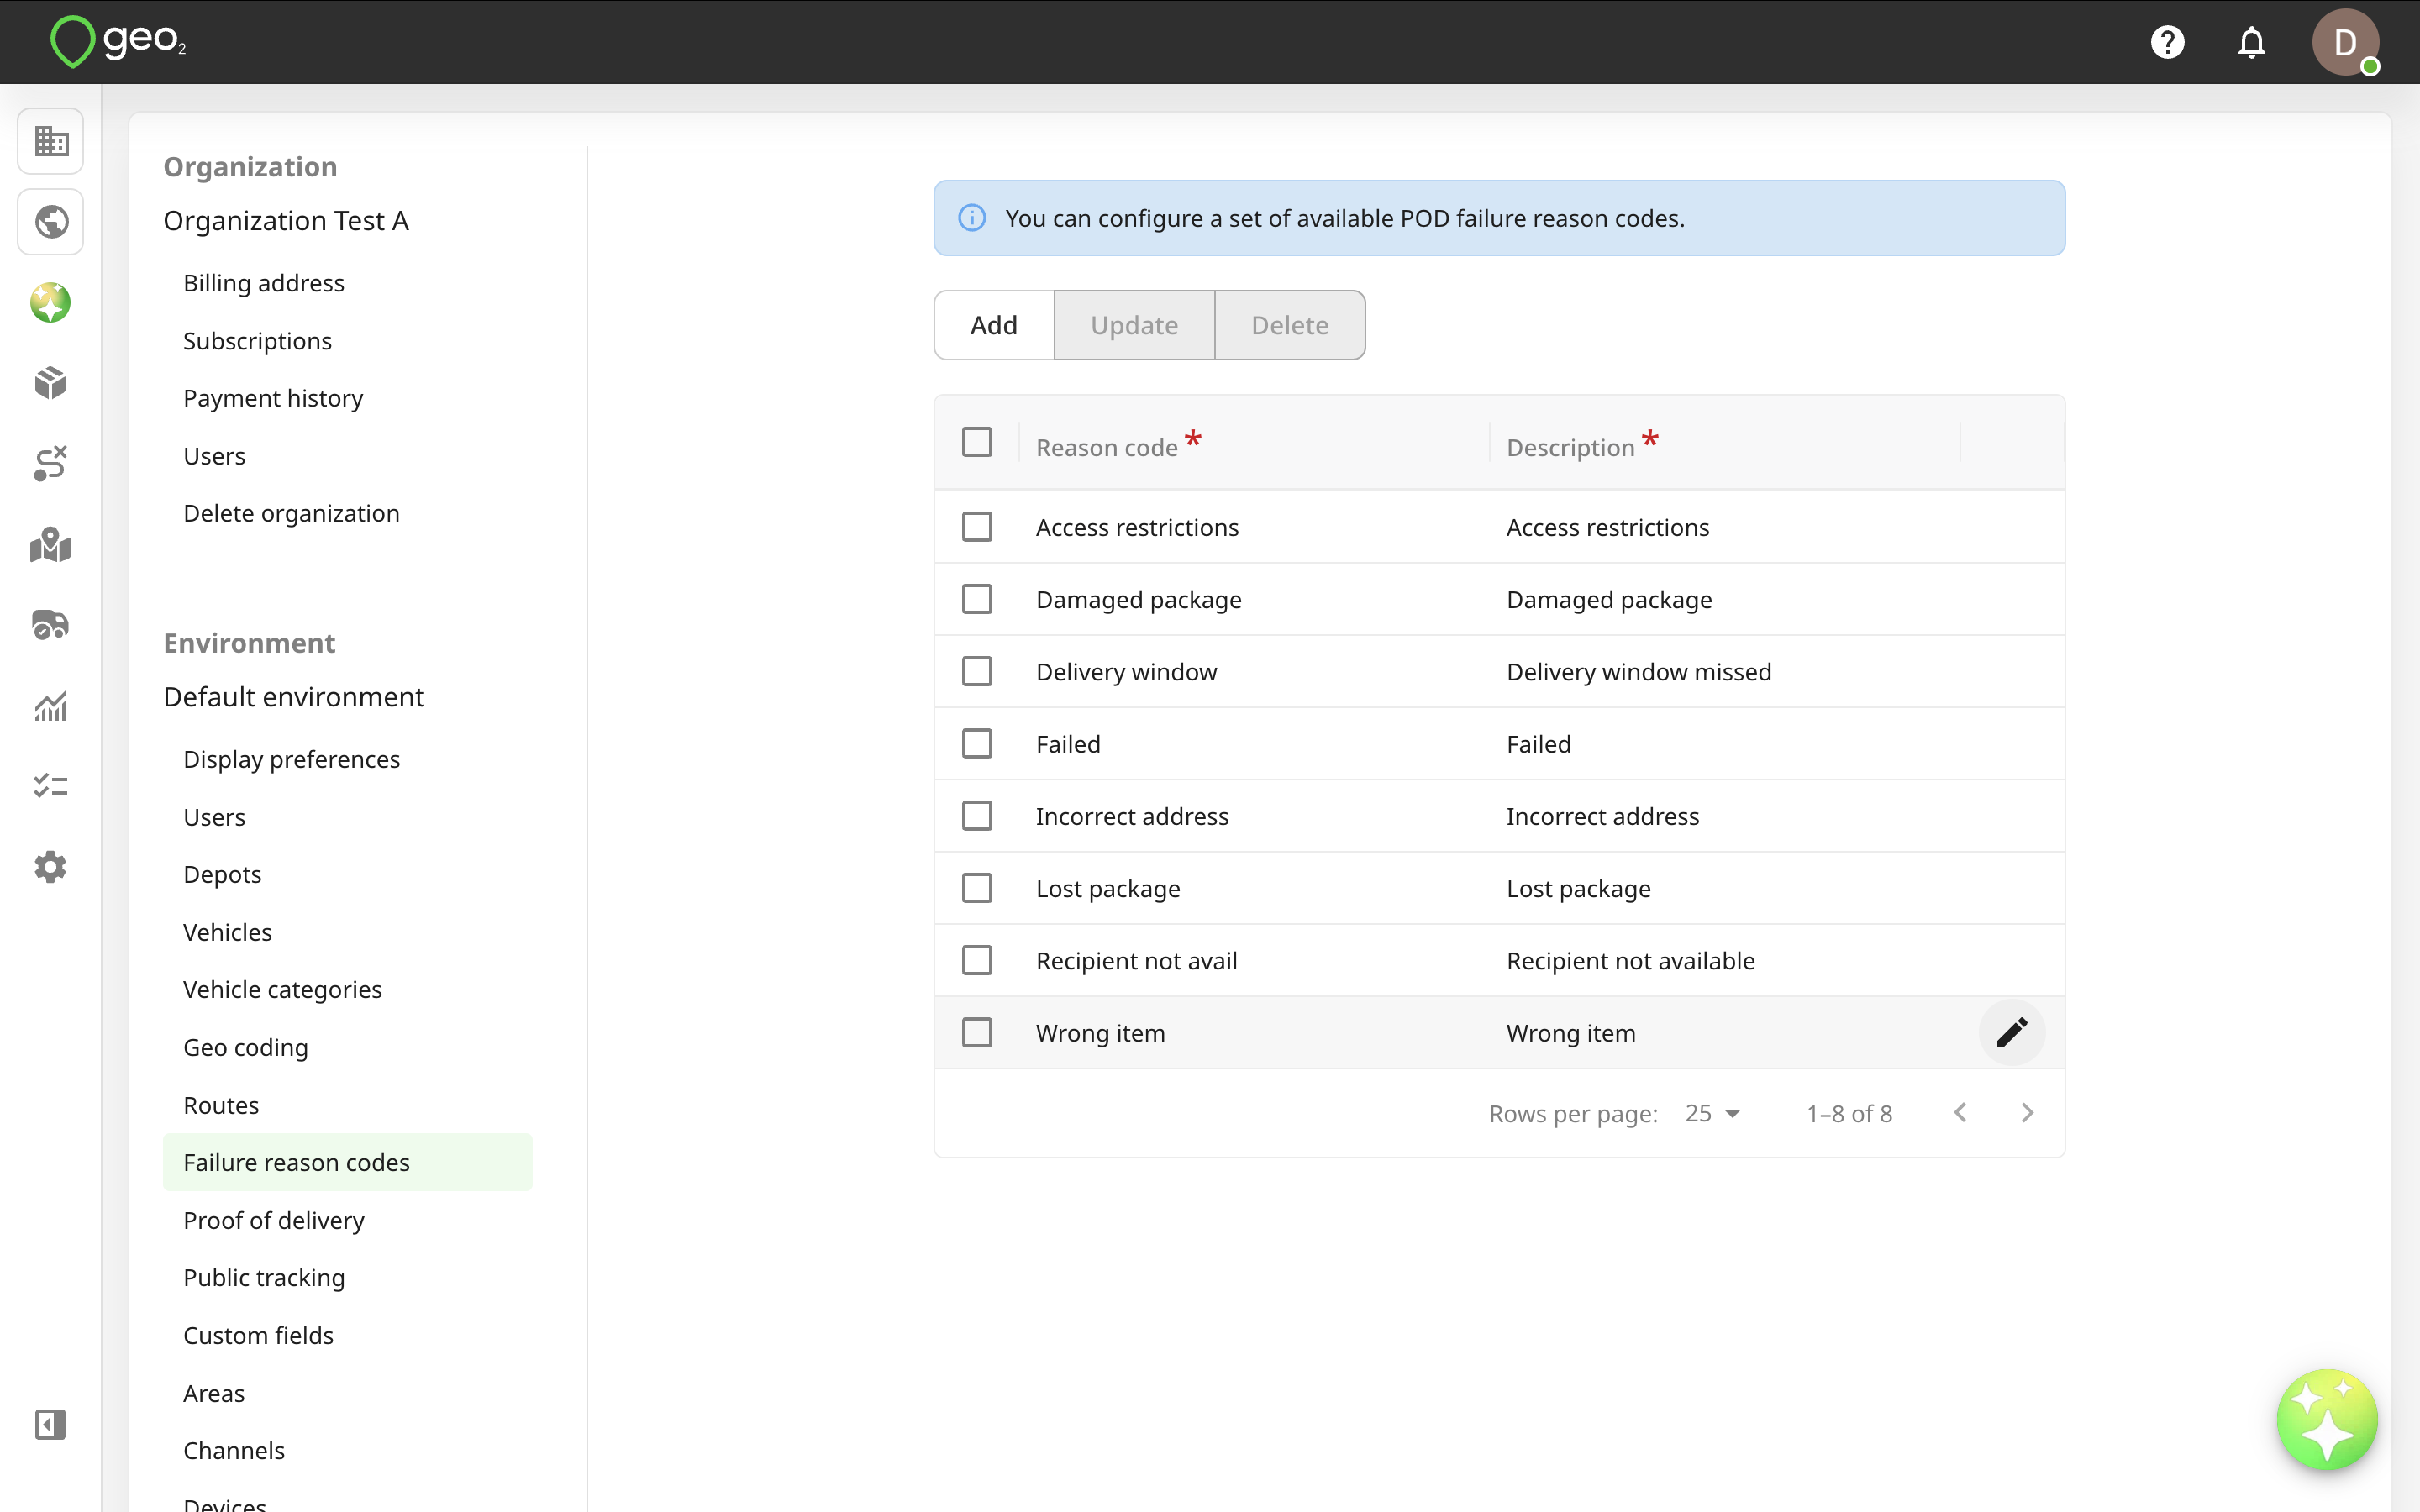Viewport: 2420px width, 1512px height.
Task: Collapse the sidebar panel icon
Action: click(x=51, y=1425)
